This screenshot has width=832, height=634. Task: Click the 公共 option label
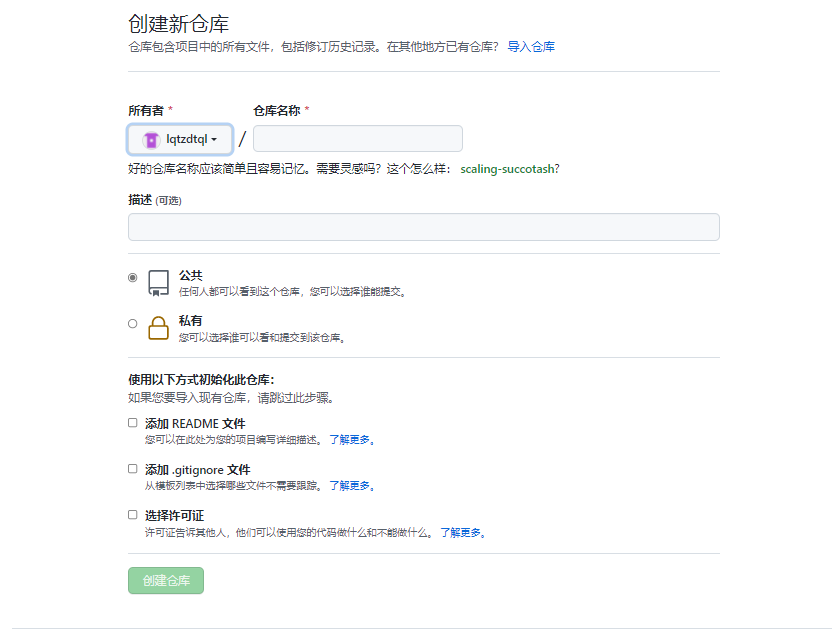click(x=190, y=275)
